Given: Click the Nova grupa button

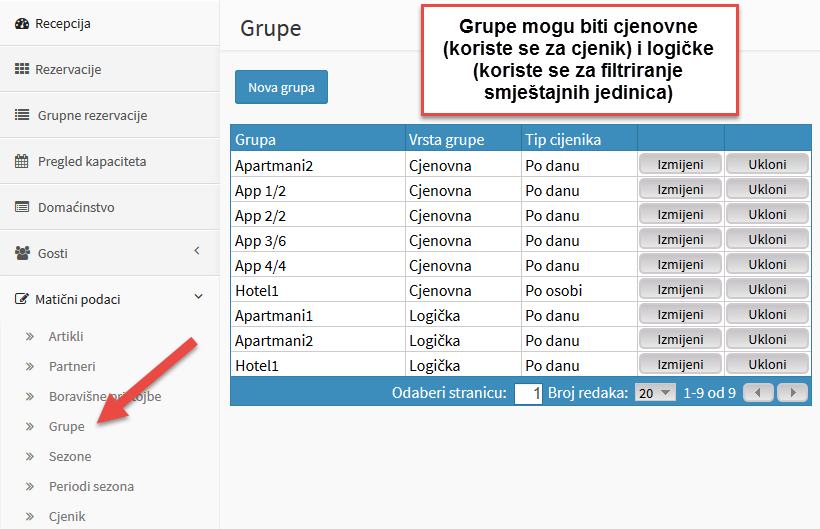Looking at the screenshot, I should (x=281, y=87).
